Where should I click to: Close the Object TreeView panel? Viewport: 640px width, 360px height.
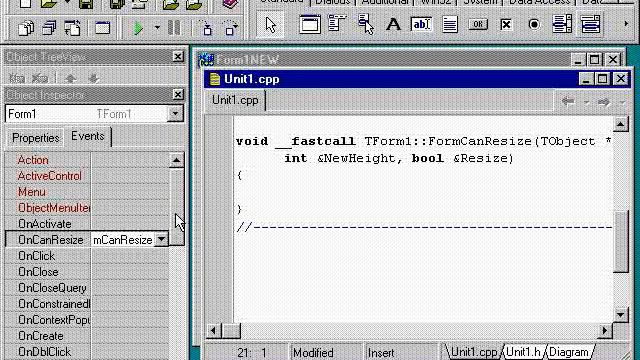pyautogui.click(x=178, y=56)
